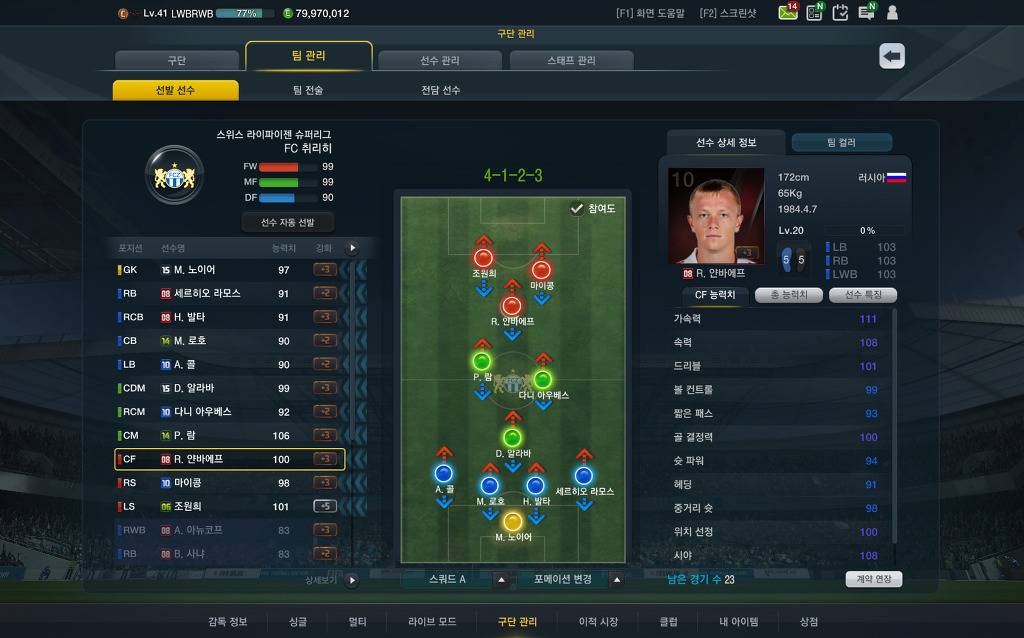The image size is (1024, 638).
Task: Expand player list columns with header arrow
Action: point(353,248)
